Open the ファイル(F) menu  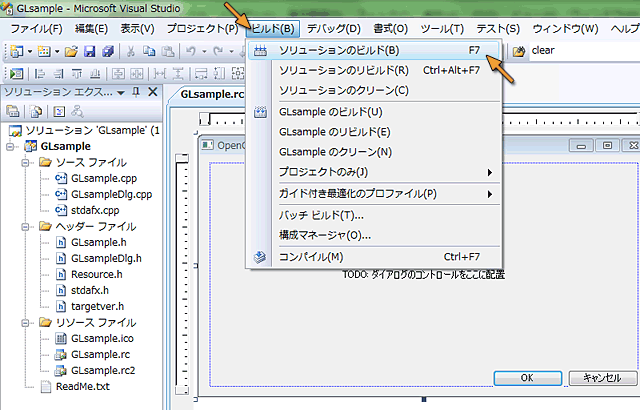point(36,29)
